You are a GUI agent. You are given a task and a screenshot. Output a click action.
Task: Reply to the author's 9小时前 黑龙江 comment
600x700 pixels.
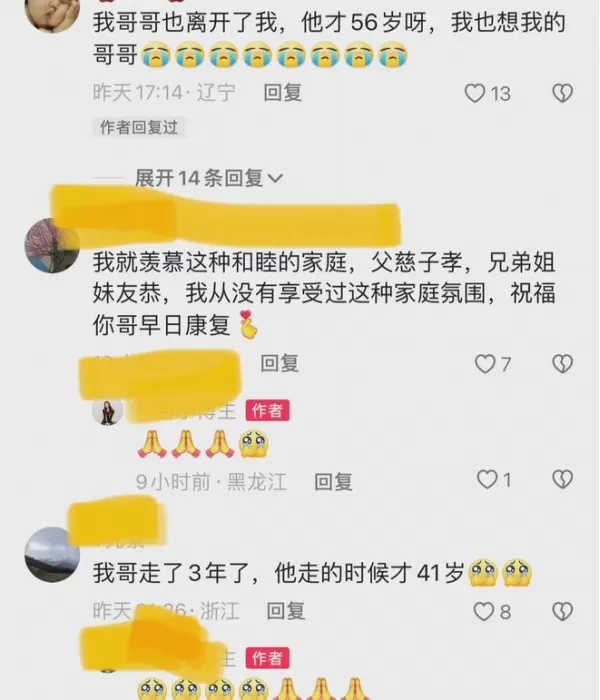[x=333, y=482]
